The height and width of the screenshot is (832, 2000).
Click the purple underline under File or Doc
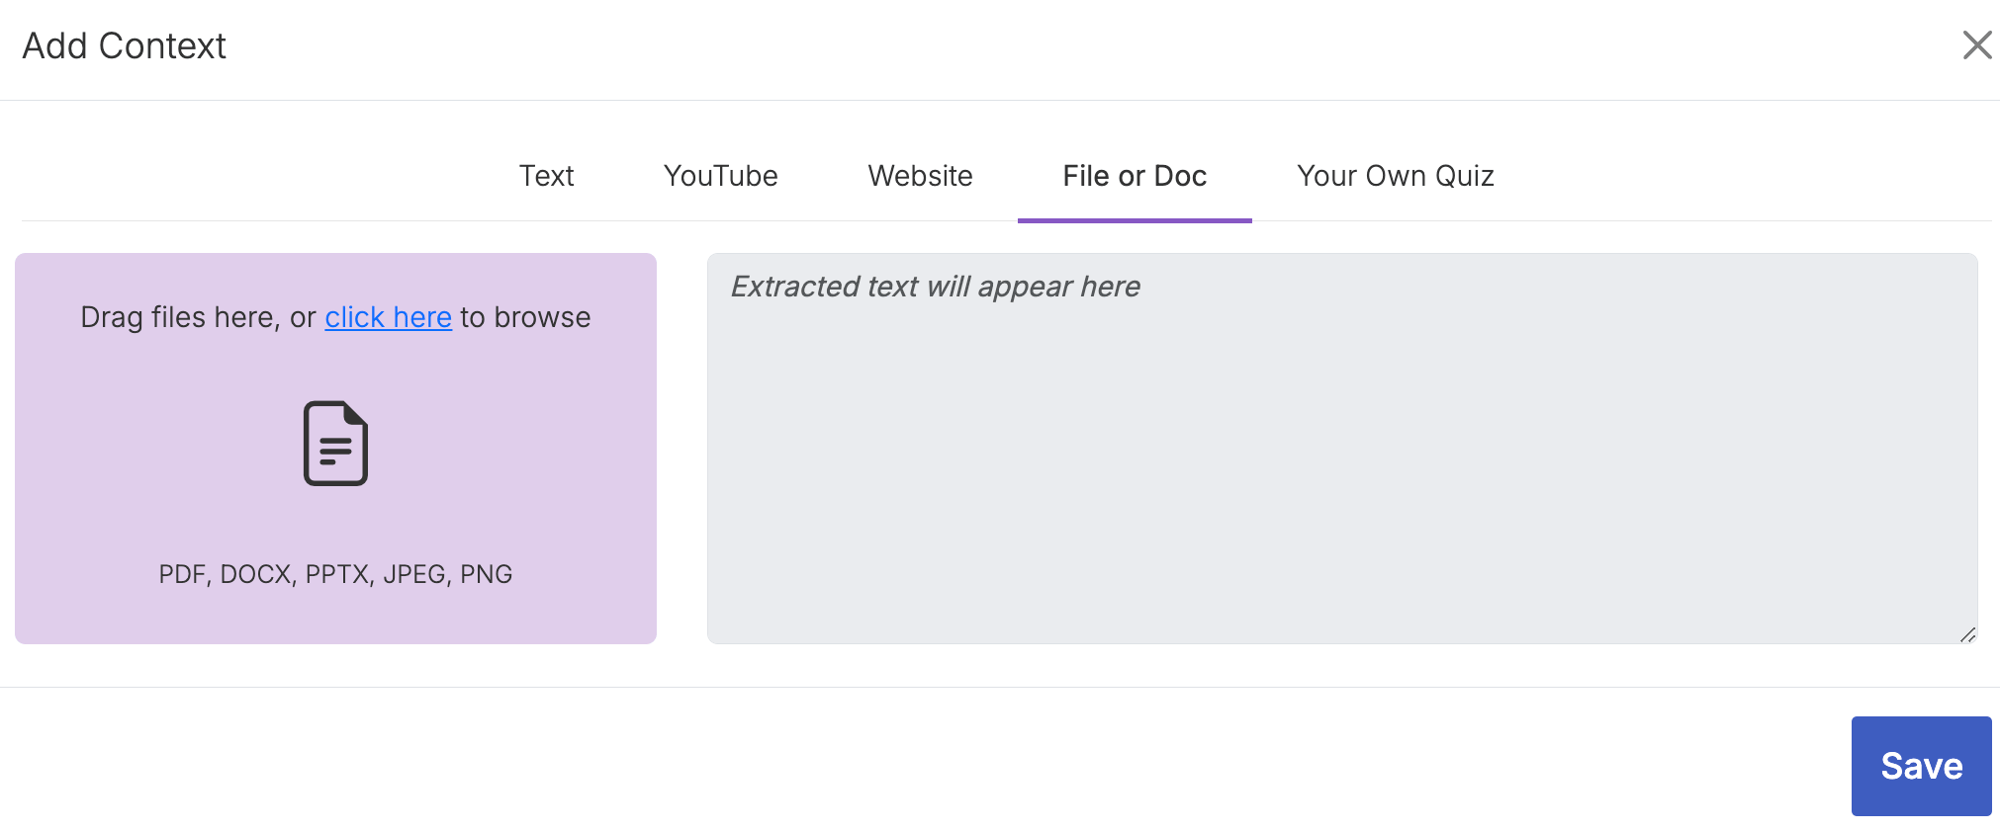(1134, 220)
